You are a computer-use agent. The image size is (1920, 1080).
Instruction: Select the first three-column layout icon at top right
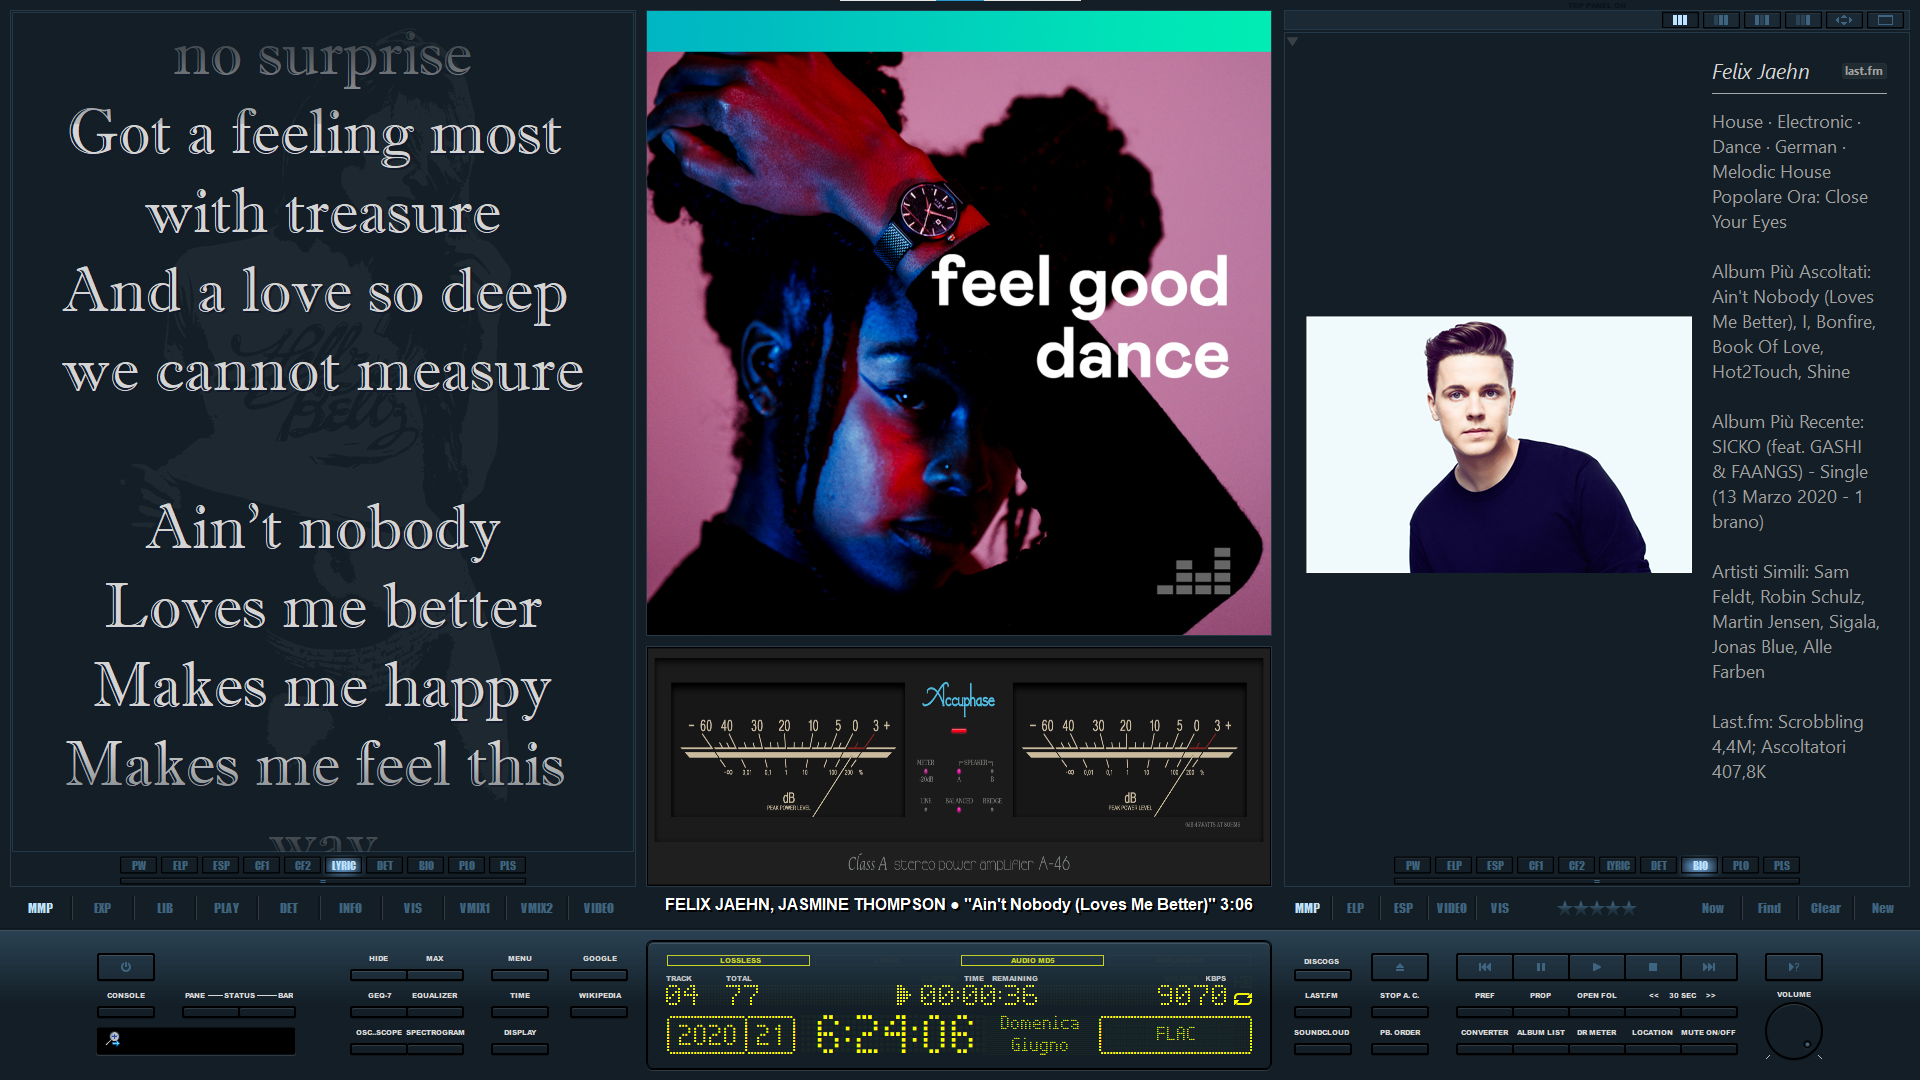pyautogui.click(x=1680, y=20)
